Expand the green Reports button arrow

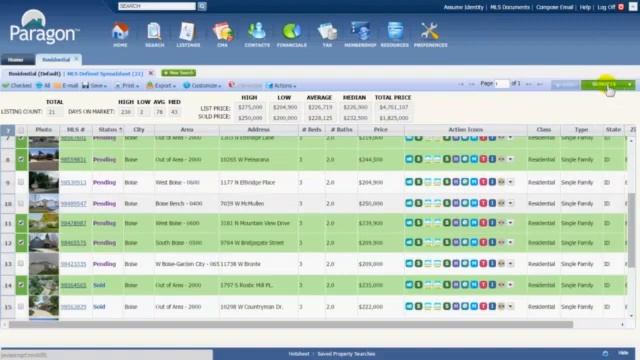[x=630, y=85]
